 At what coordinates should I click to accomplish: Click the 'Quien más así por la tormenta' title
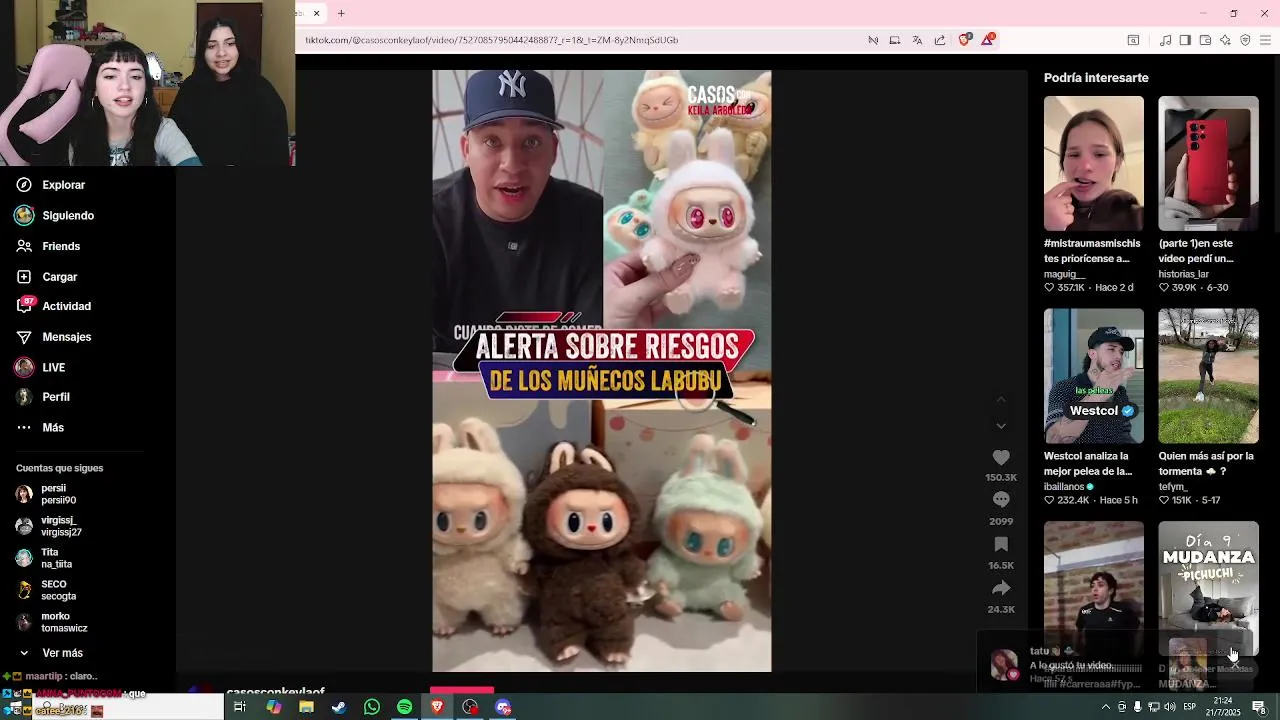pyautogui.click(x=1206, y=463)
